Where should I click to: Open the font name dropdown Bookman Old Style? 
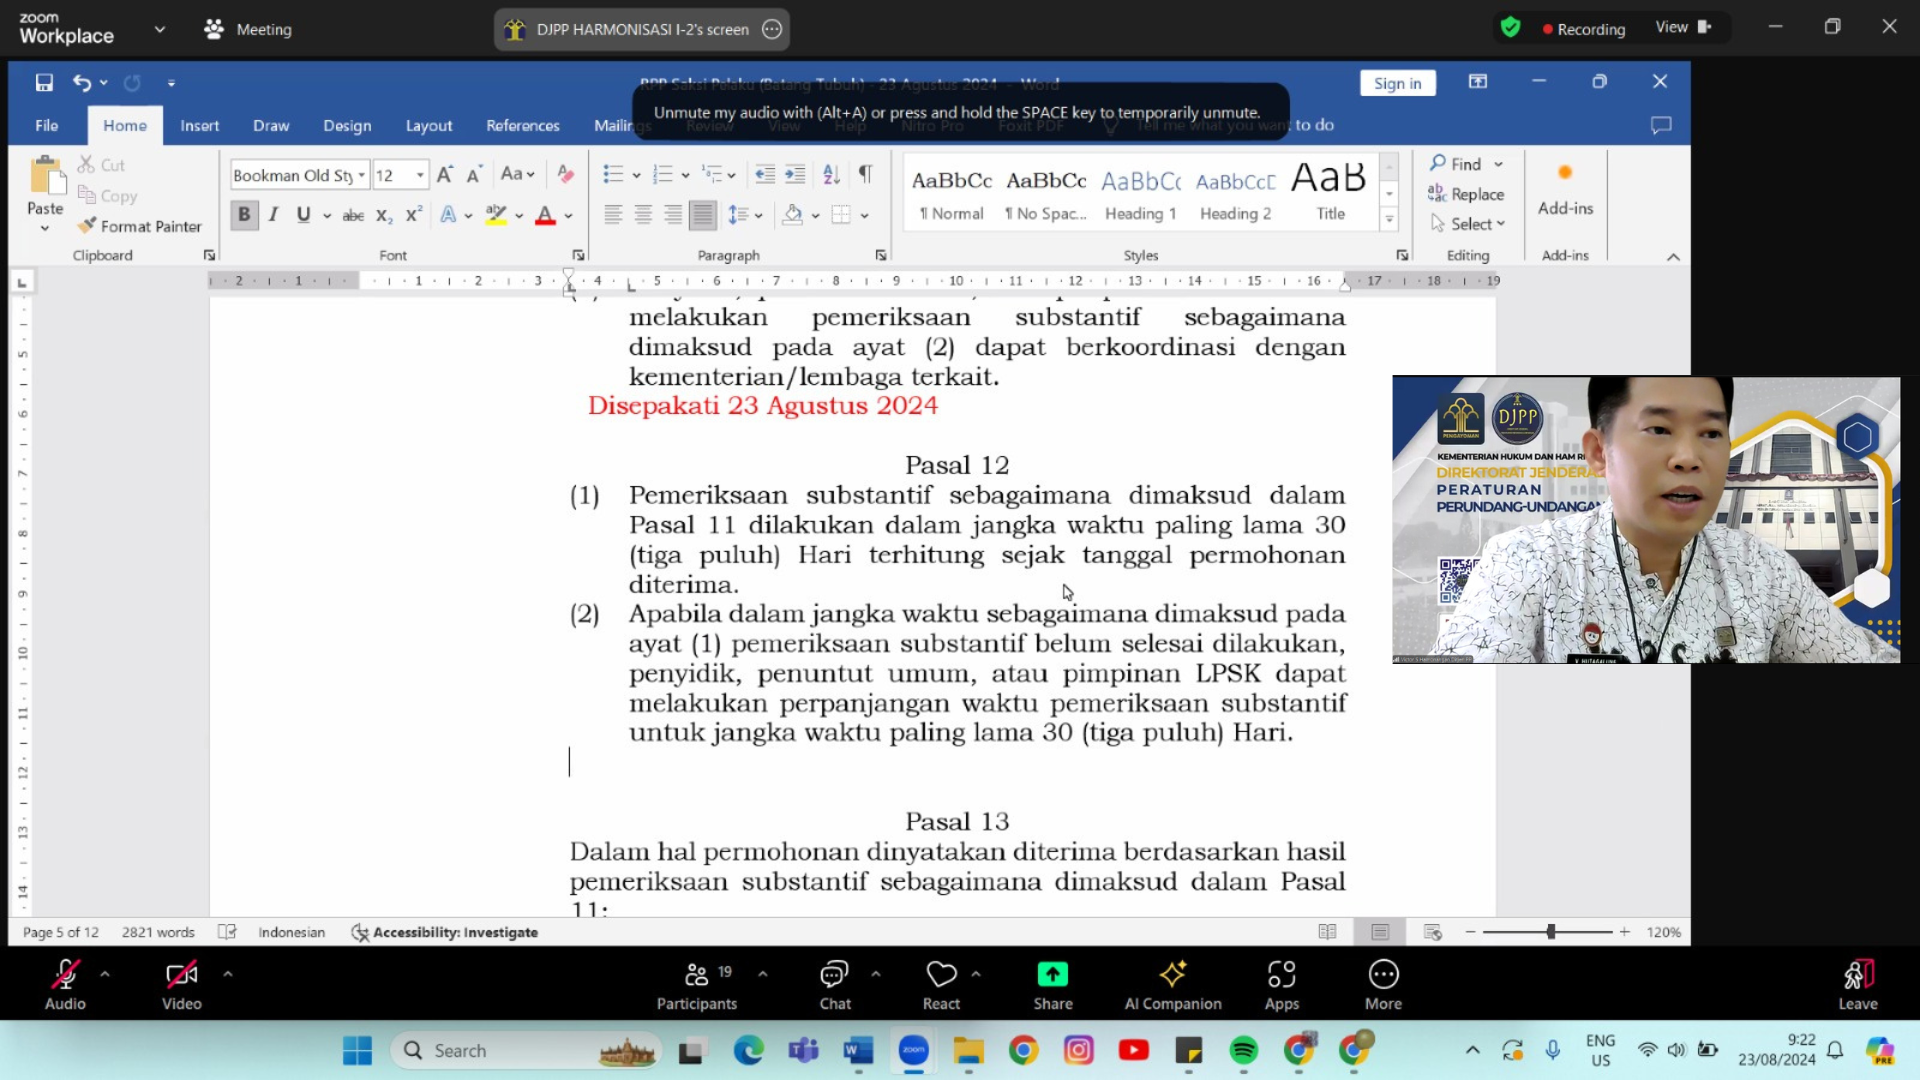click(x=361, y=175)
